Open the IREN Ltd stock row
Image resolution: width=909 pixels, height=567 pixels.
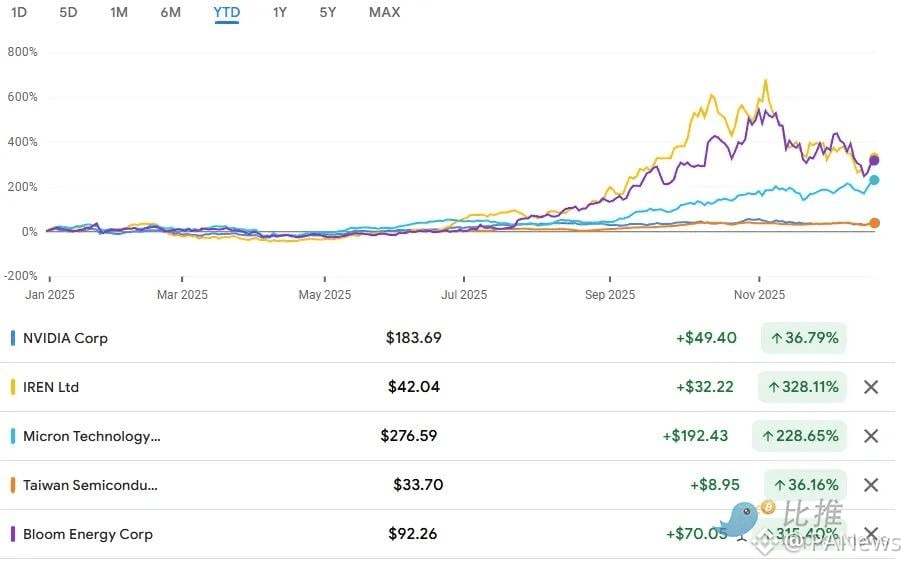(448, 387)
